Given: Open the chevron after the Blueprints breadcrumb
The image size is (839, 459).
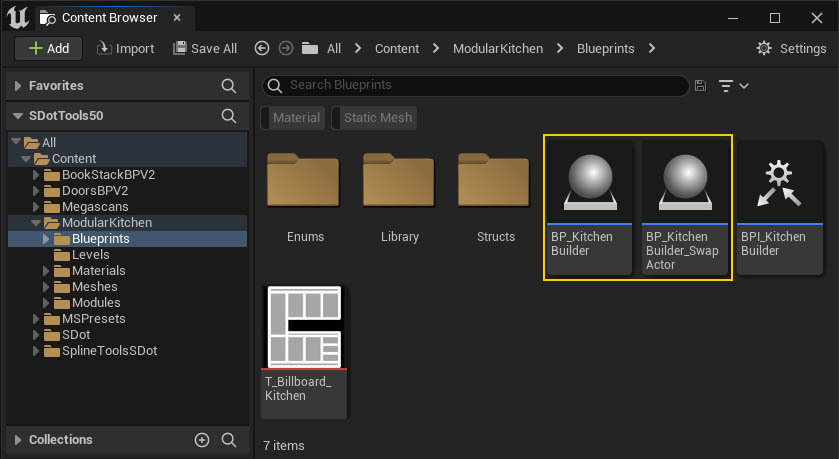Looking at the screenshot, I should pos(652,48).
